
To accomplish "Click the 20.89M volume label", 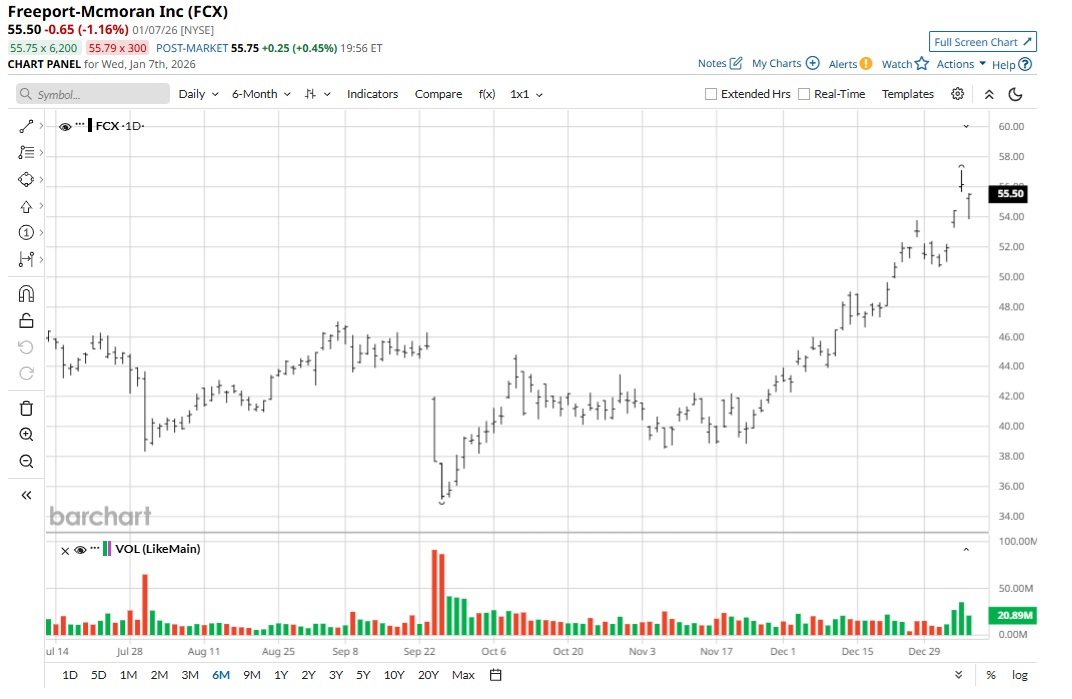I will (x=1013, y=615).
